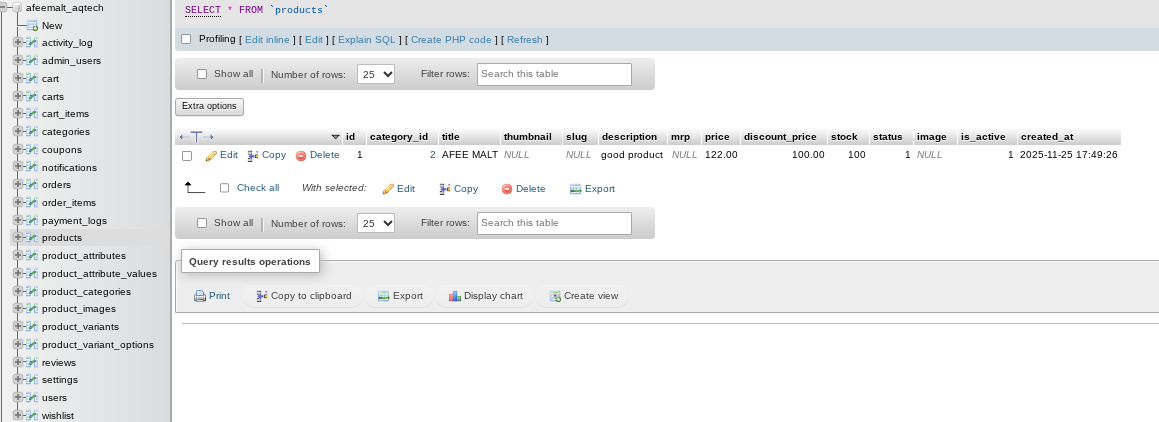This screenshot has height=422, width=1159.
Task: Click the Create view icon
Action: coord(555,296)
